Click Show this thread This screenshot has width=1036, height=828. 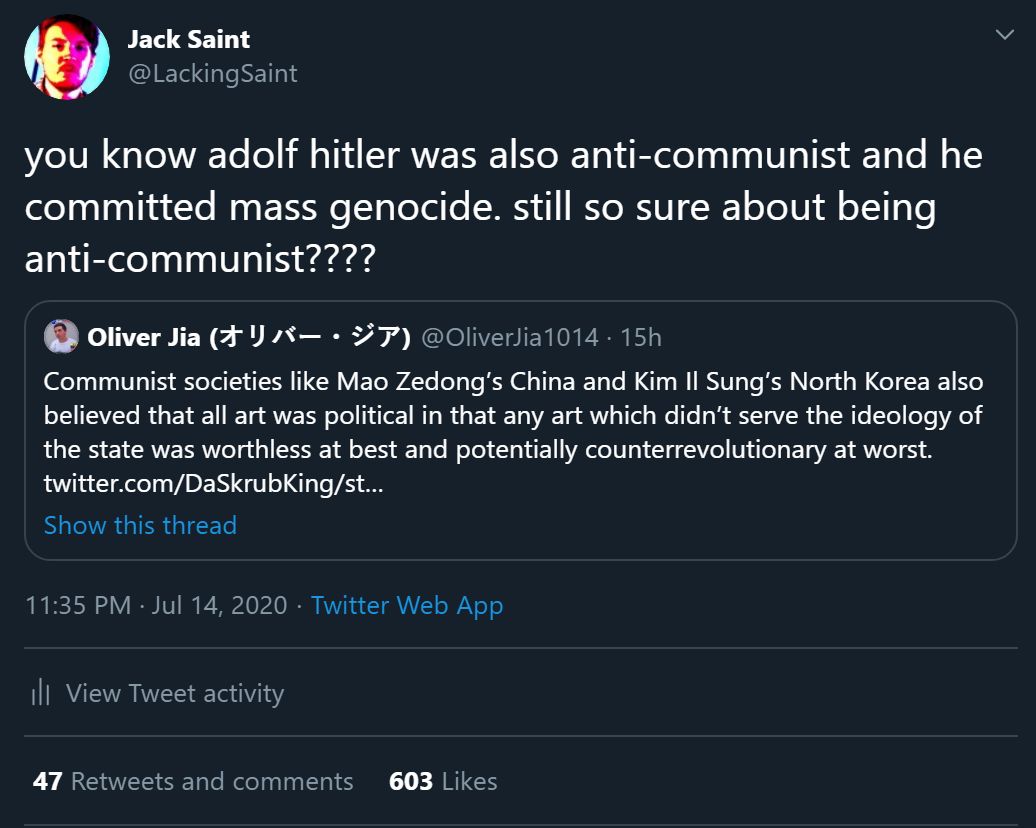tap(140, 525)
